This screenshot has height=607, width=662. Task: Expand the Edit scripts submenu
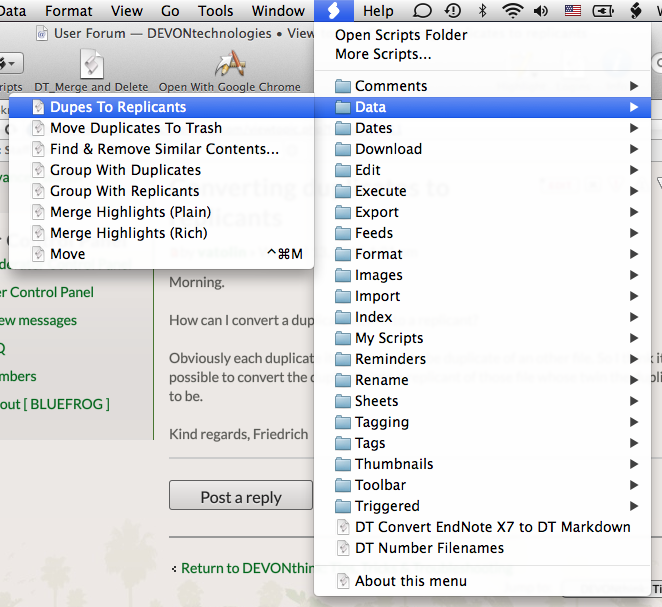pos(483,170)
